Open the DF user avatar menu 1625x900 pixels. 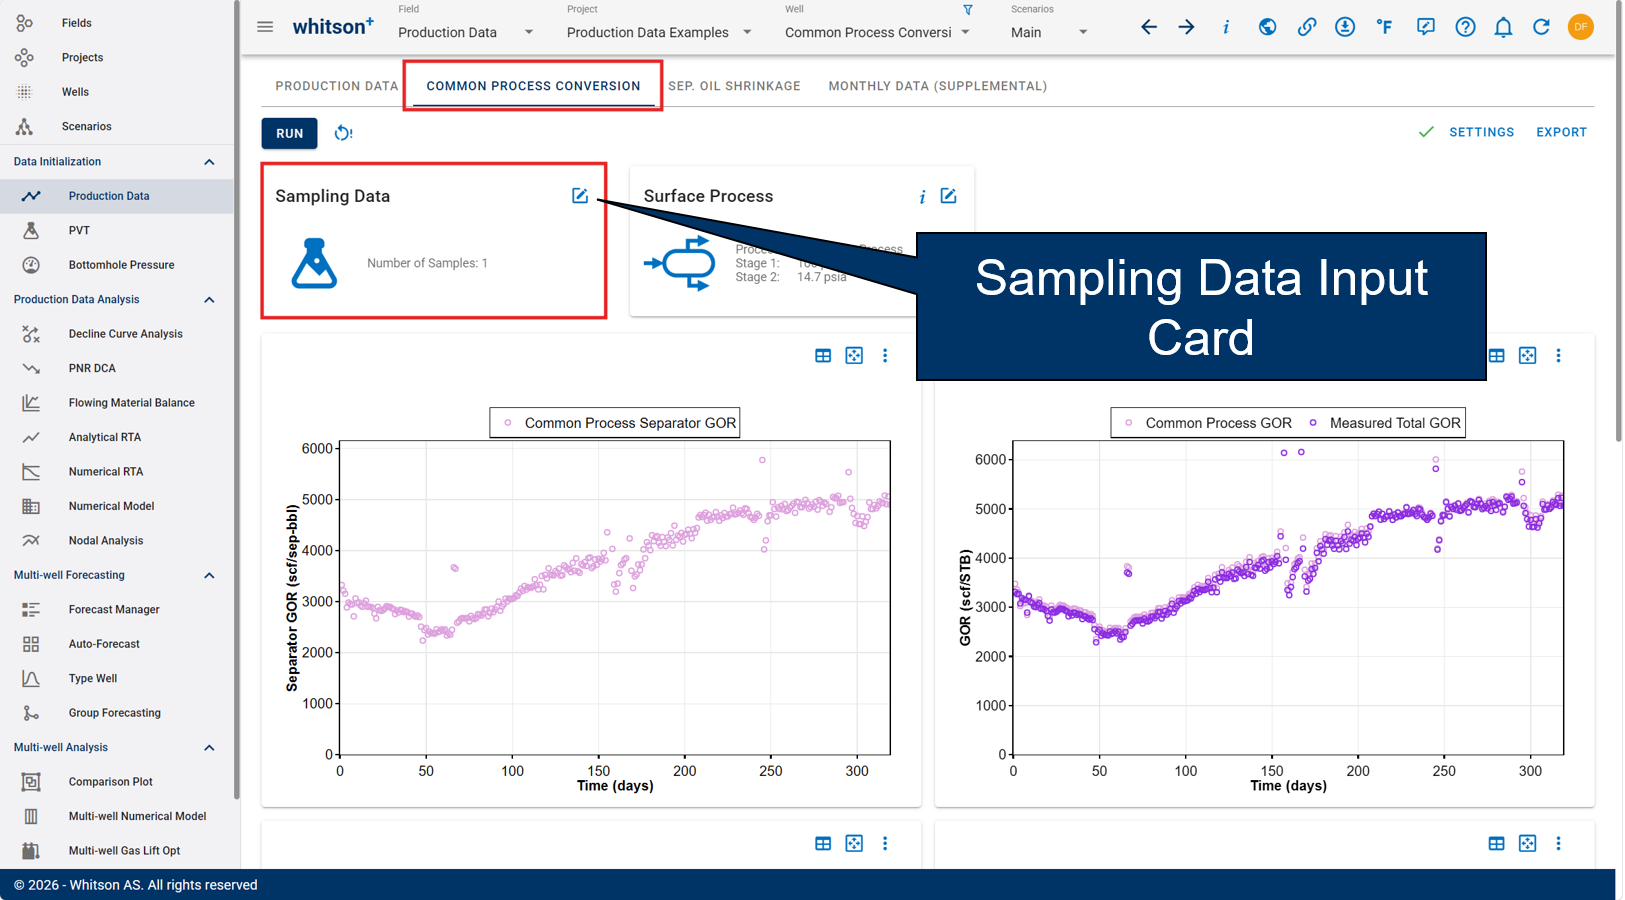coord(1581,27)
